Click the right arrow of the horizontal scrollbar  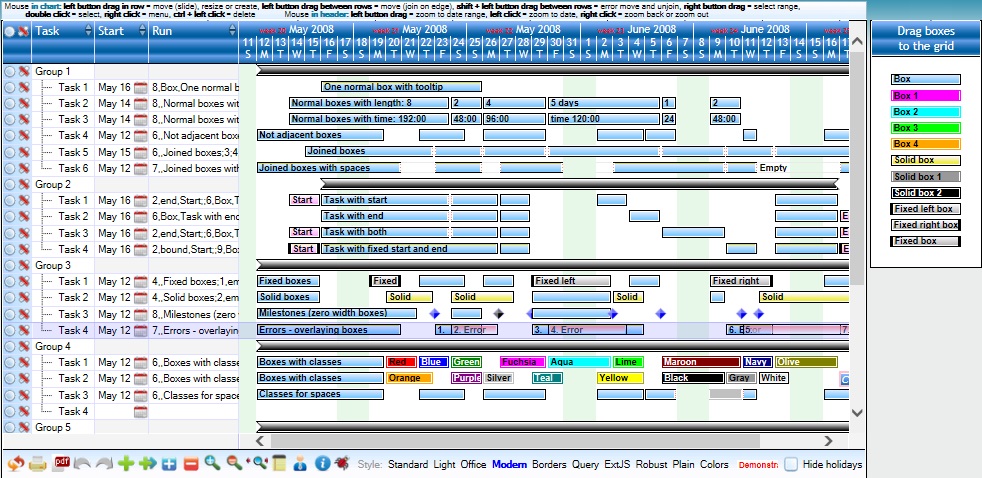828,441
